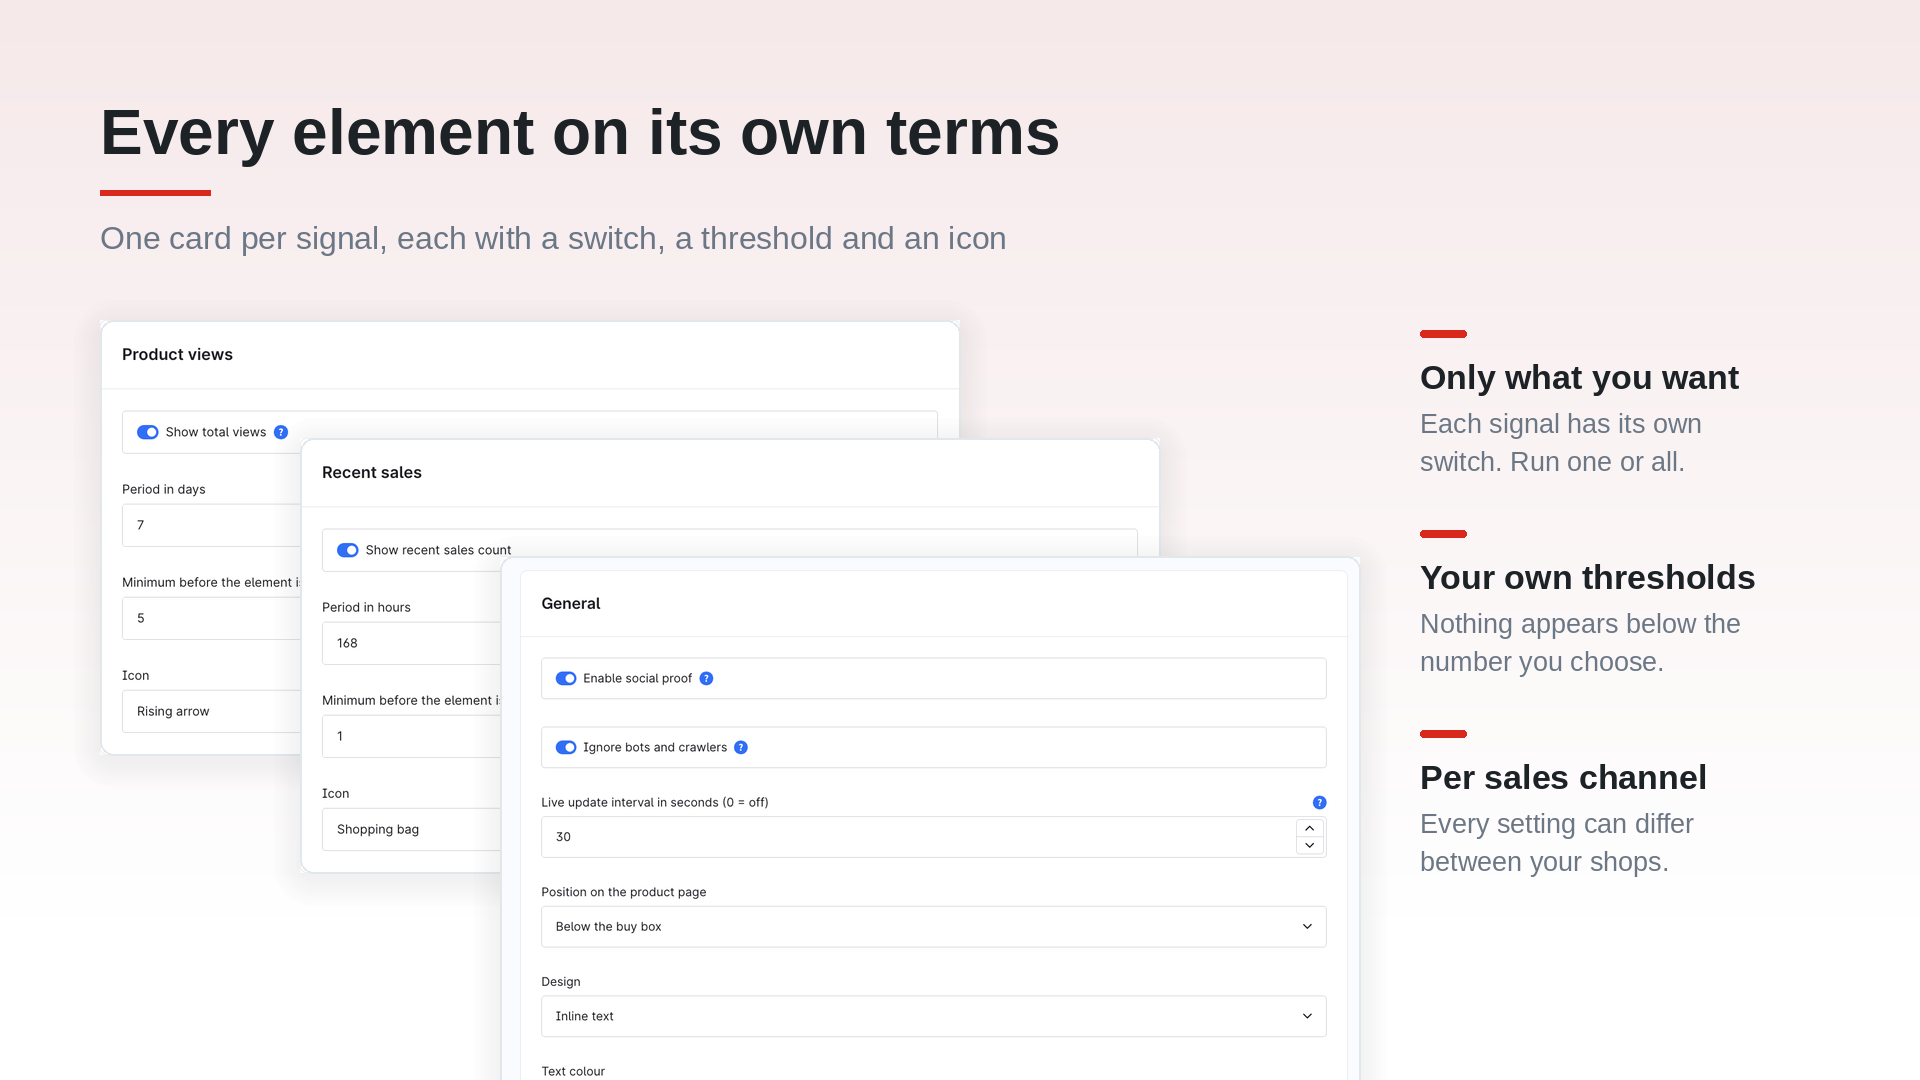Click the Text colour label

[x=573, y=1071]
